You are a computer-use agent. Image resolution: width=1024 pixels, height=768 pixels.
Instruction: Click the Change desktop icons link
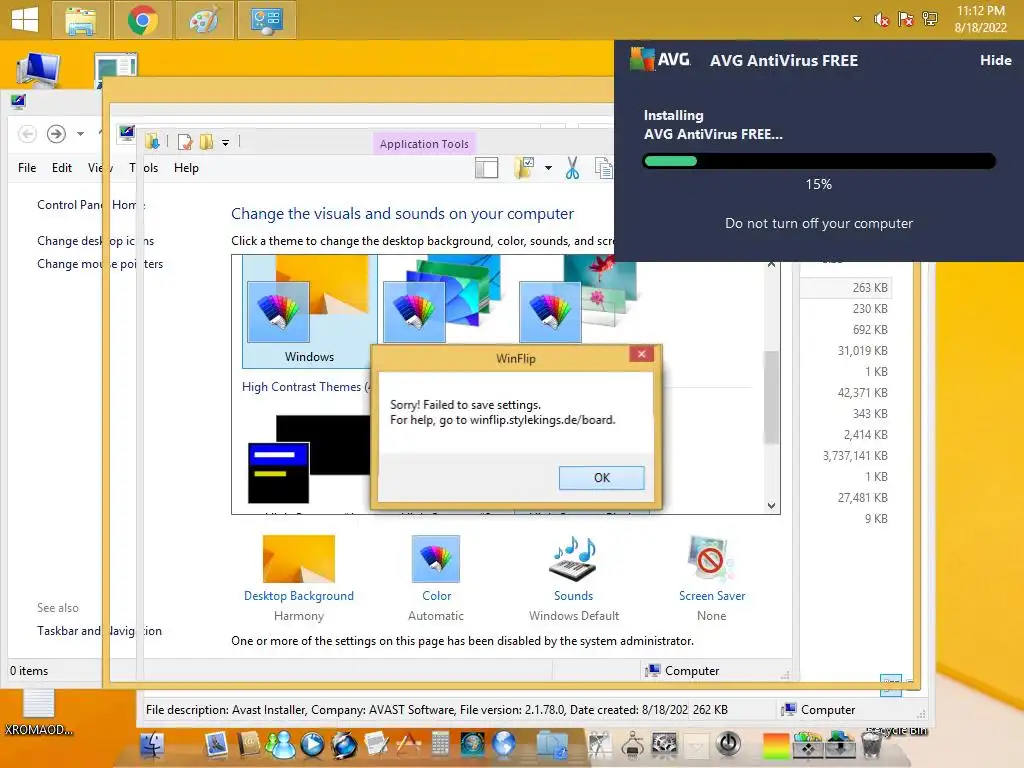(x=95, y=241)
